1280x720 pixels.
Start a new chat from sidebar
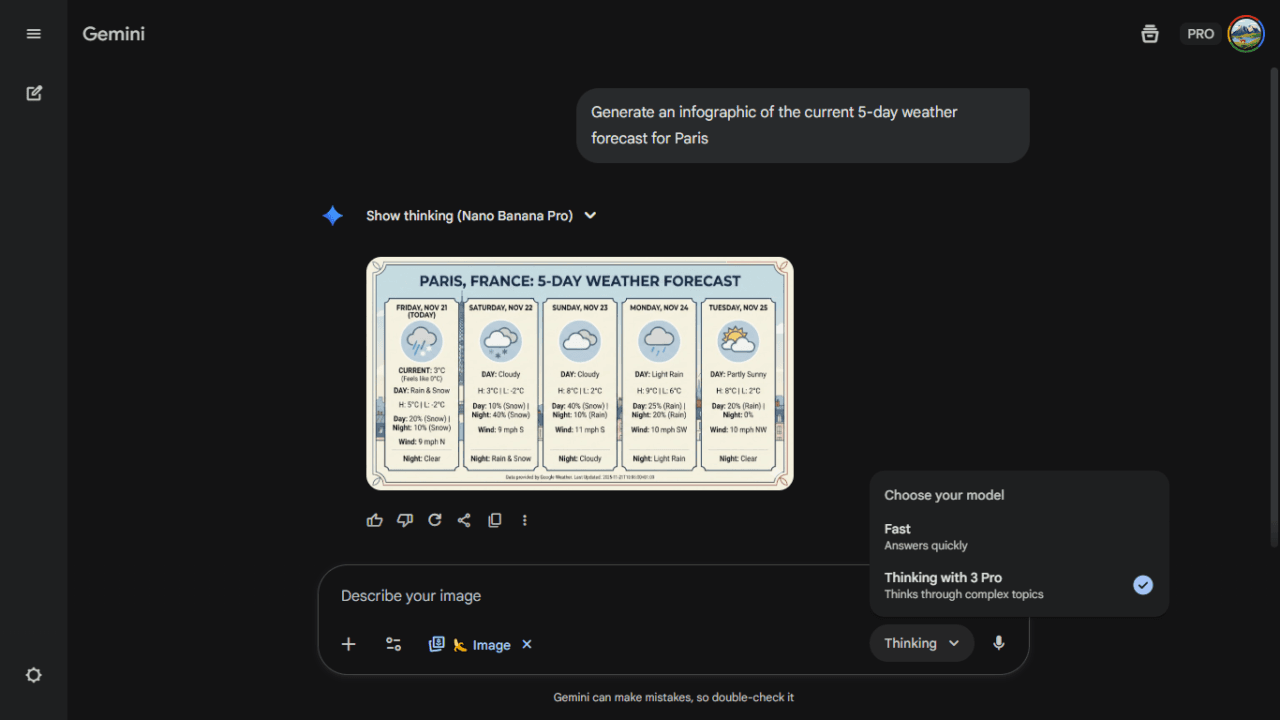[34, 93]
